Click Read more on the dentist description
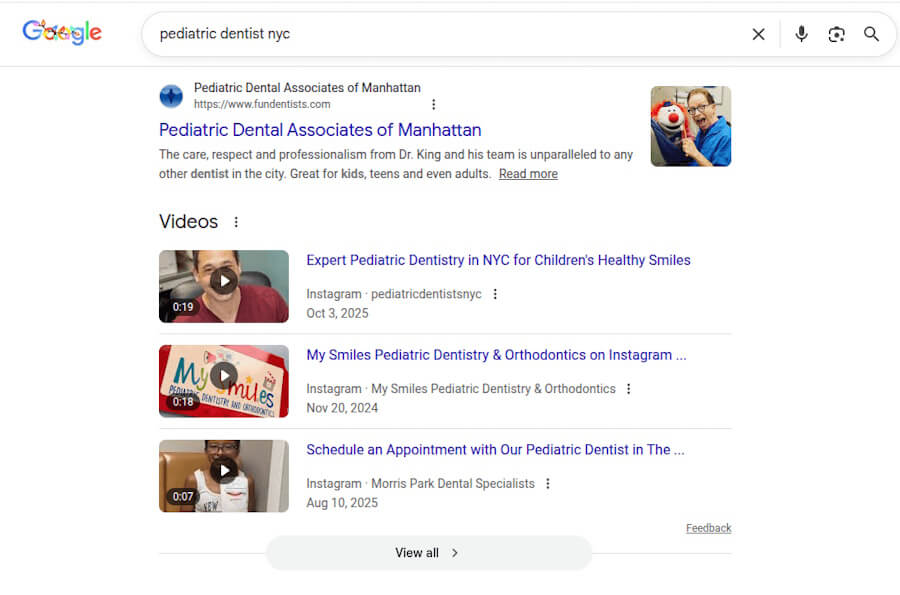This screenshot has height=595, width=900. (x=527, y=173)
